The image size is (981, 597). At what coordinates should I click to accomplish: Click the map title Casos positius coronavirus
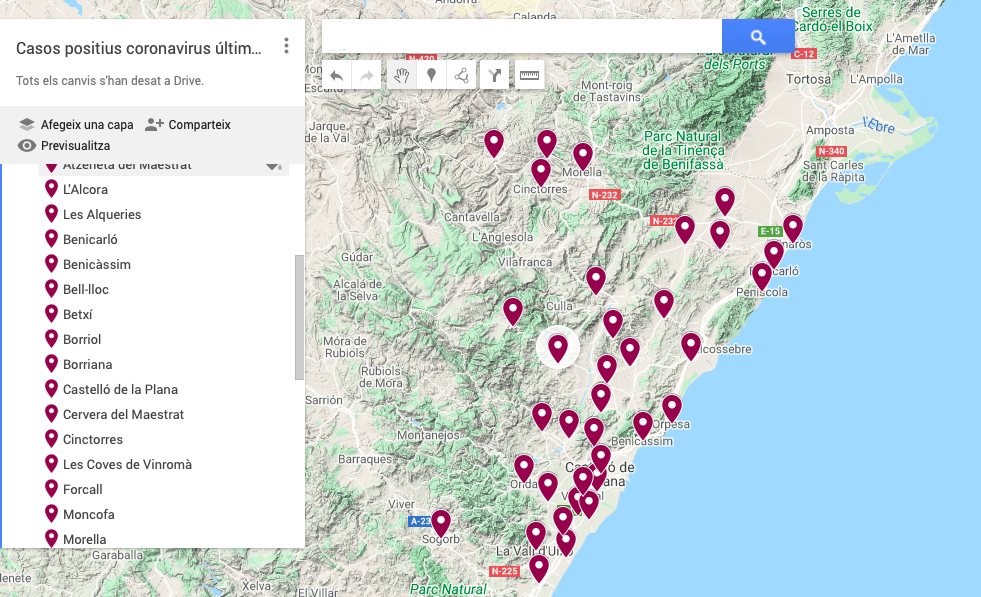click(x=139, y=48)
